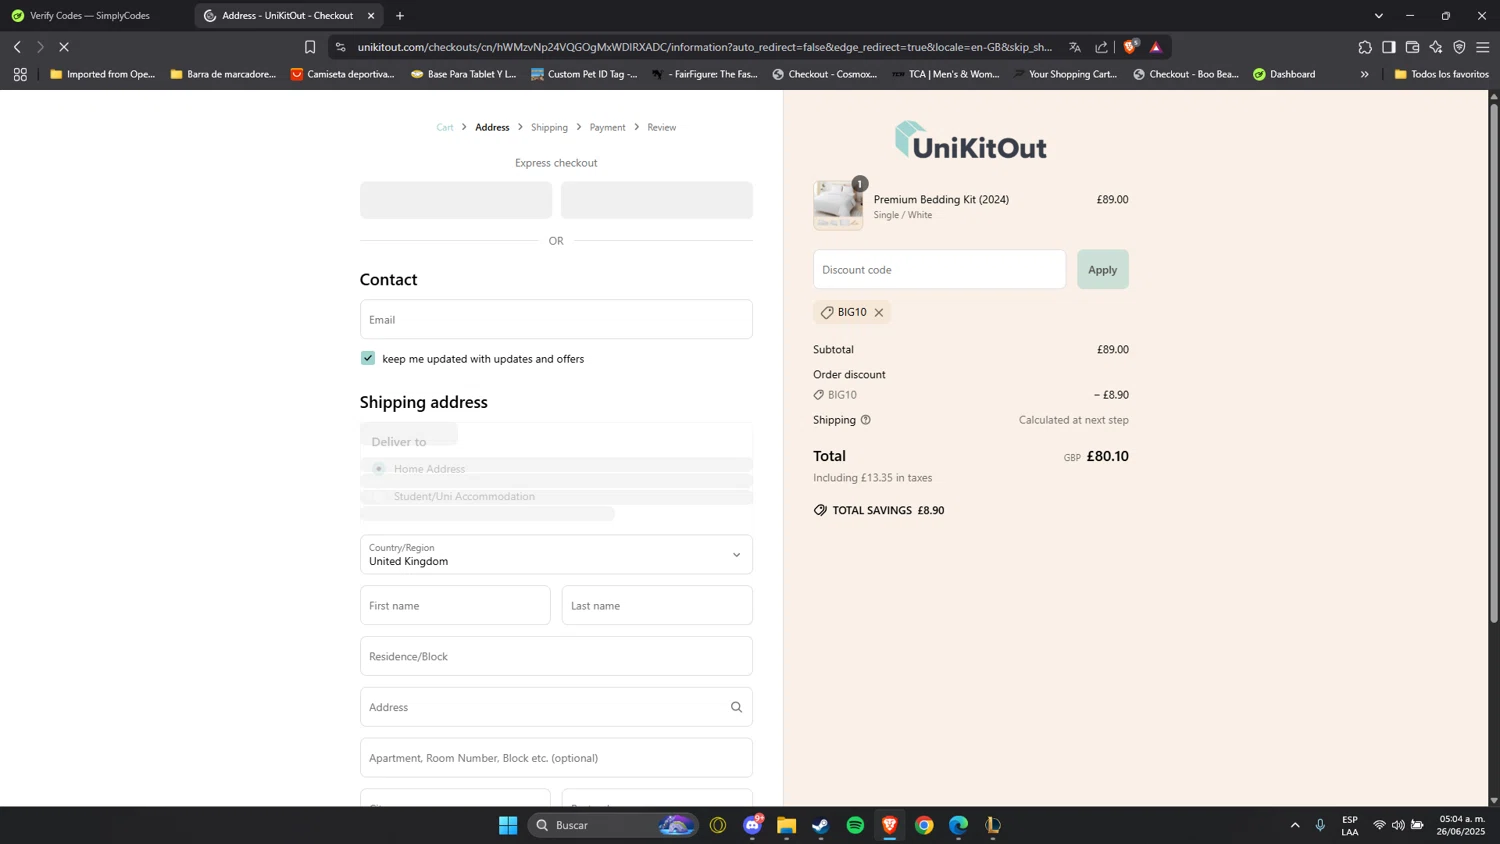Open Todos los favoritos folder

point(1441,74)
